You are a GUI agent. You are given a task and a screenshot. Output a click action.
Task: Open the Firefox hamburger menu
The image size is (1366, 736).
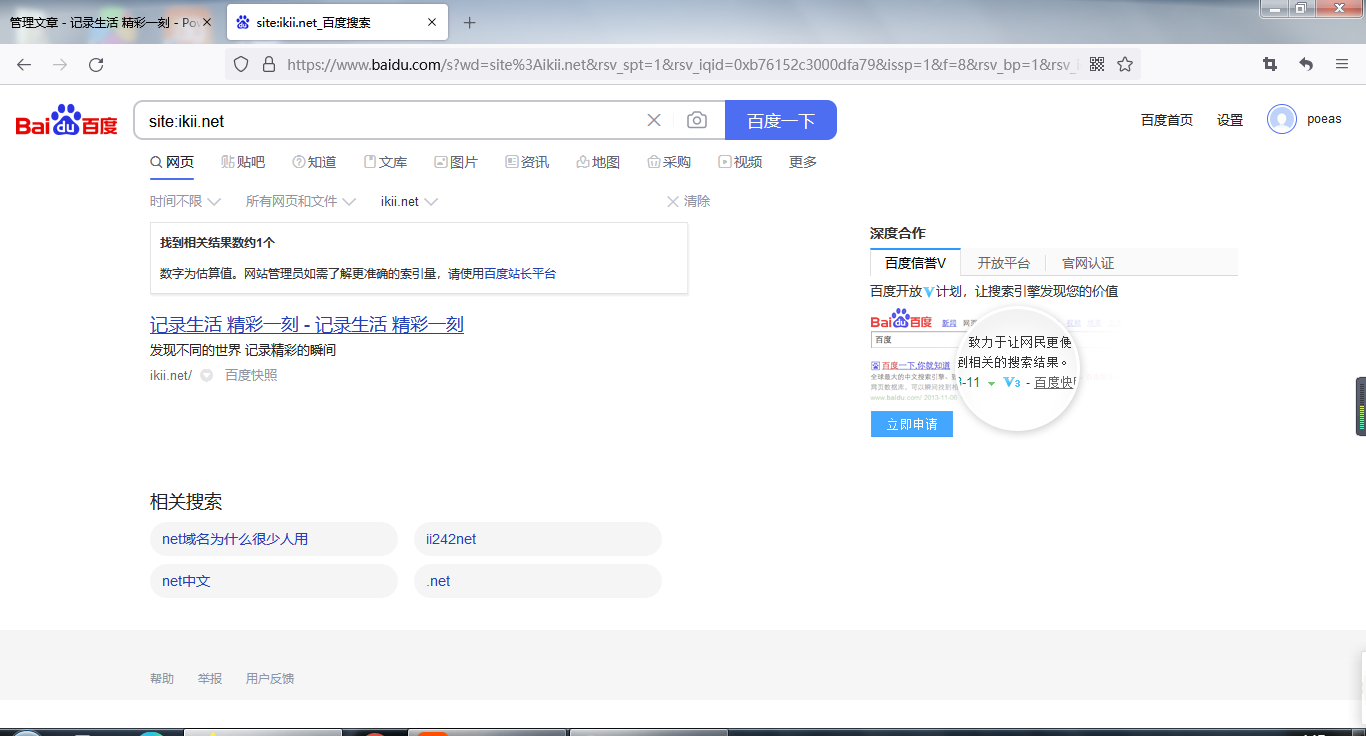1342,65
